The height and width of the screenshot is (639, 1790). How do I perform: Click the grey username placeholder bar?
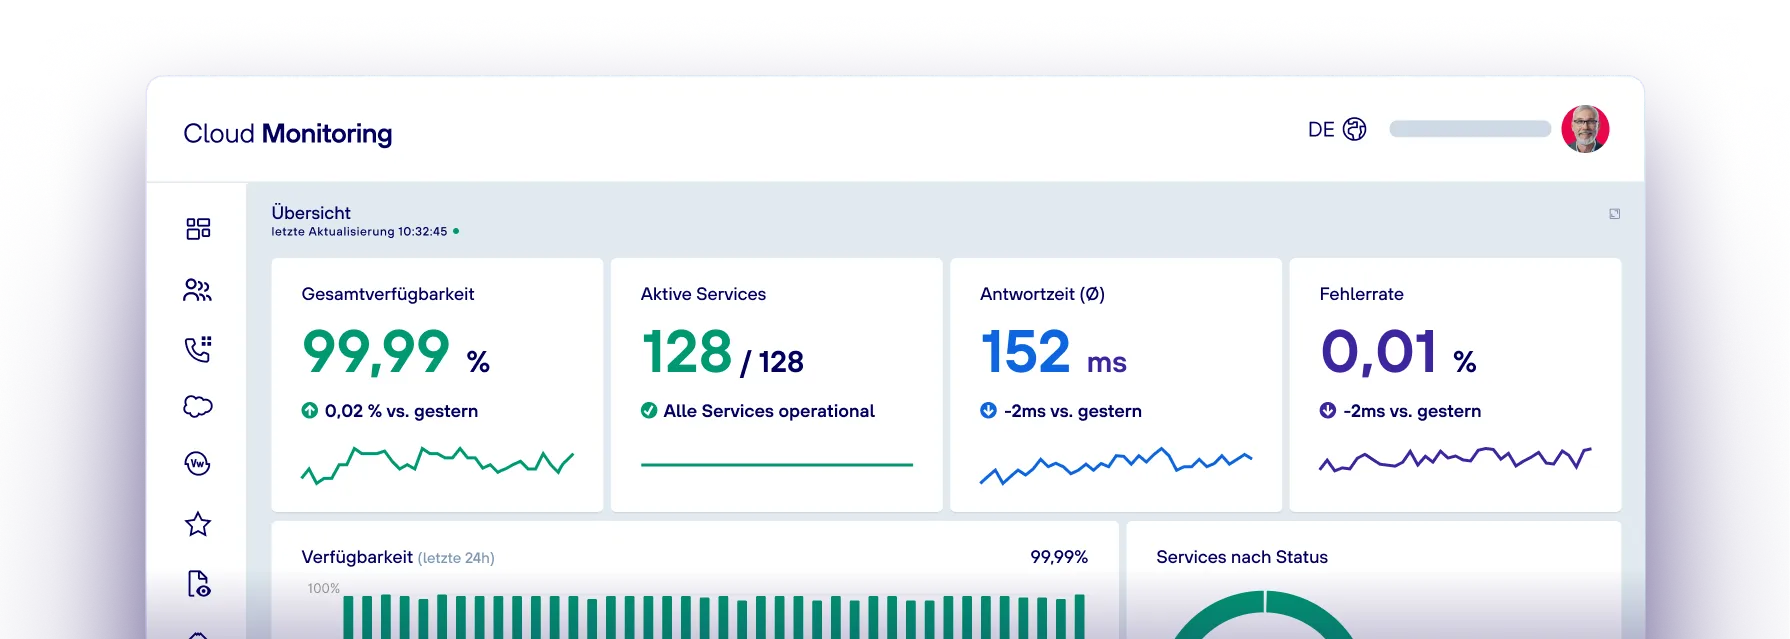1470,129
